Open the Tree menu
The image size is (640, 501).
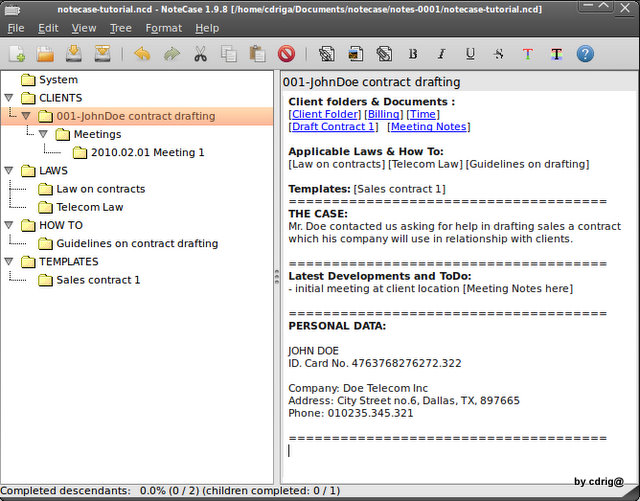(121, 28)
